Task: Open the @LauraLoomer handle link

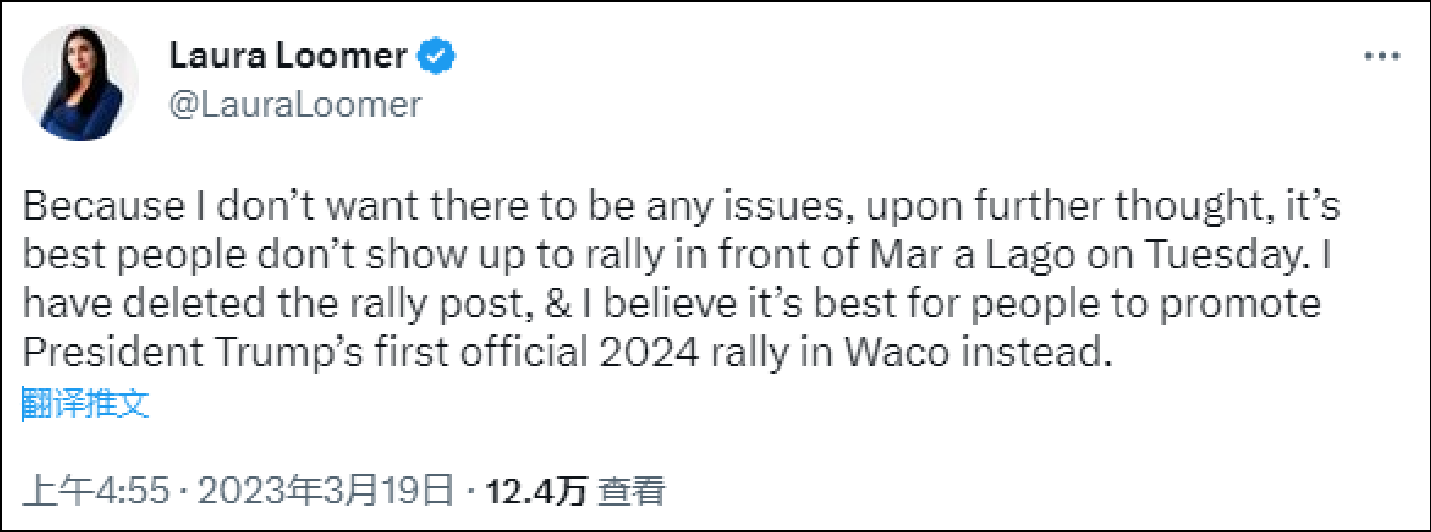Action: [x=295, y=104]
